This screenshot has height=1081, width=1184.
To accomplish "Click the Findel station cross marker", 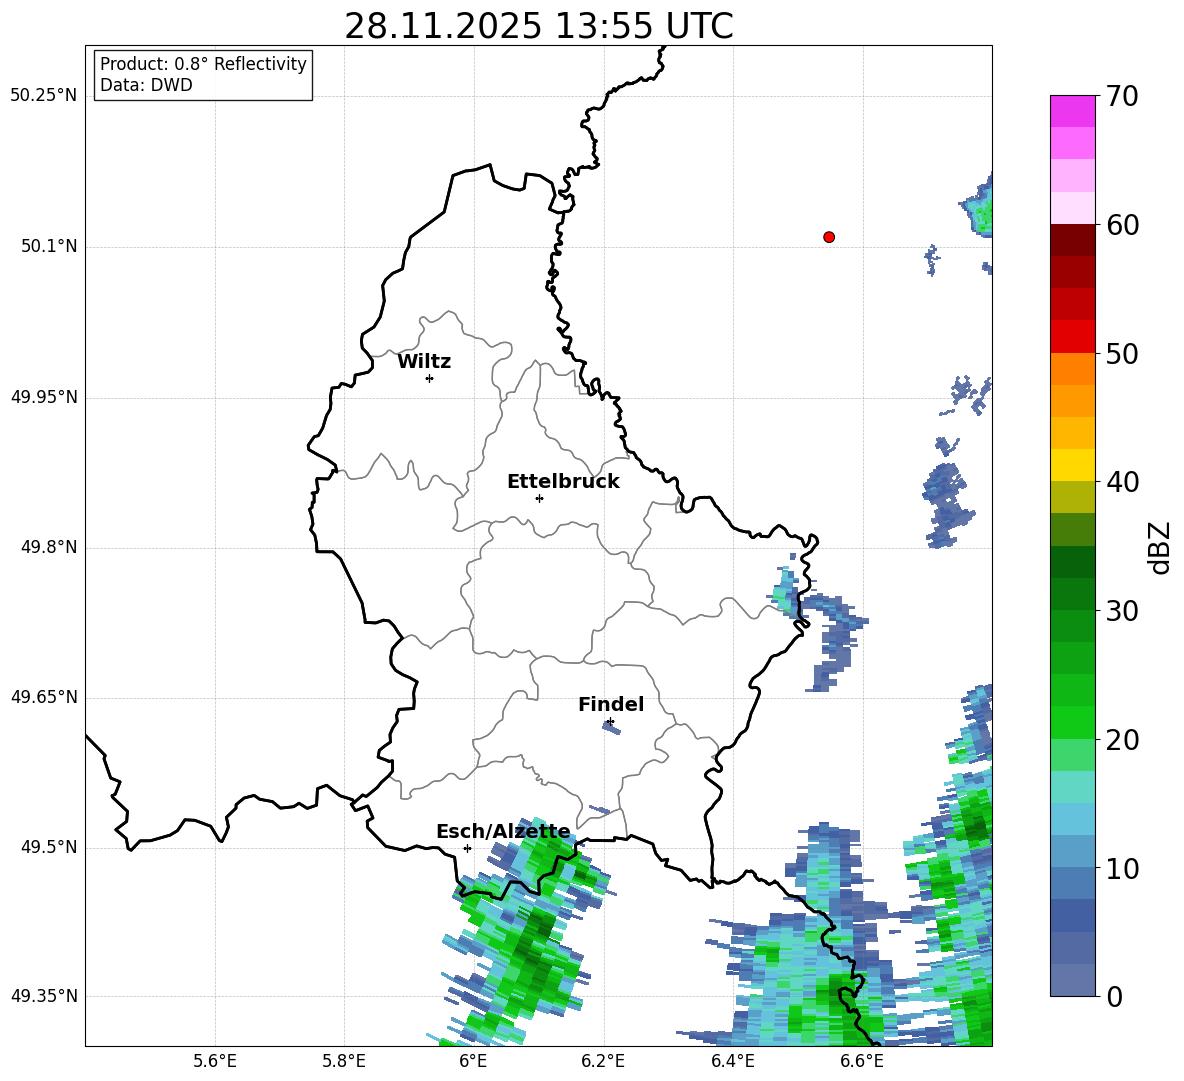I will (x=610, y=722).
